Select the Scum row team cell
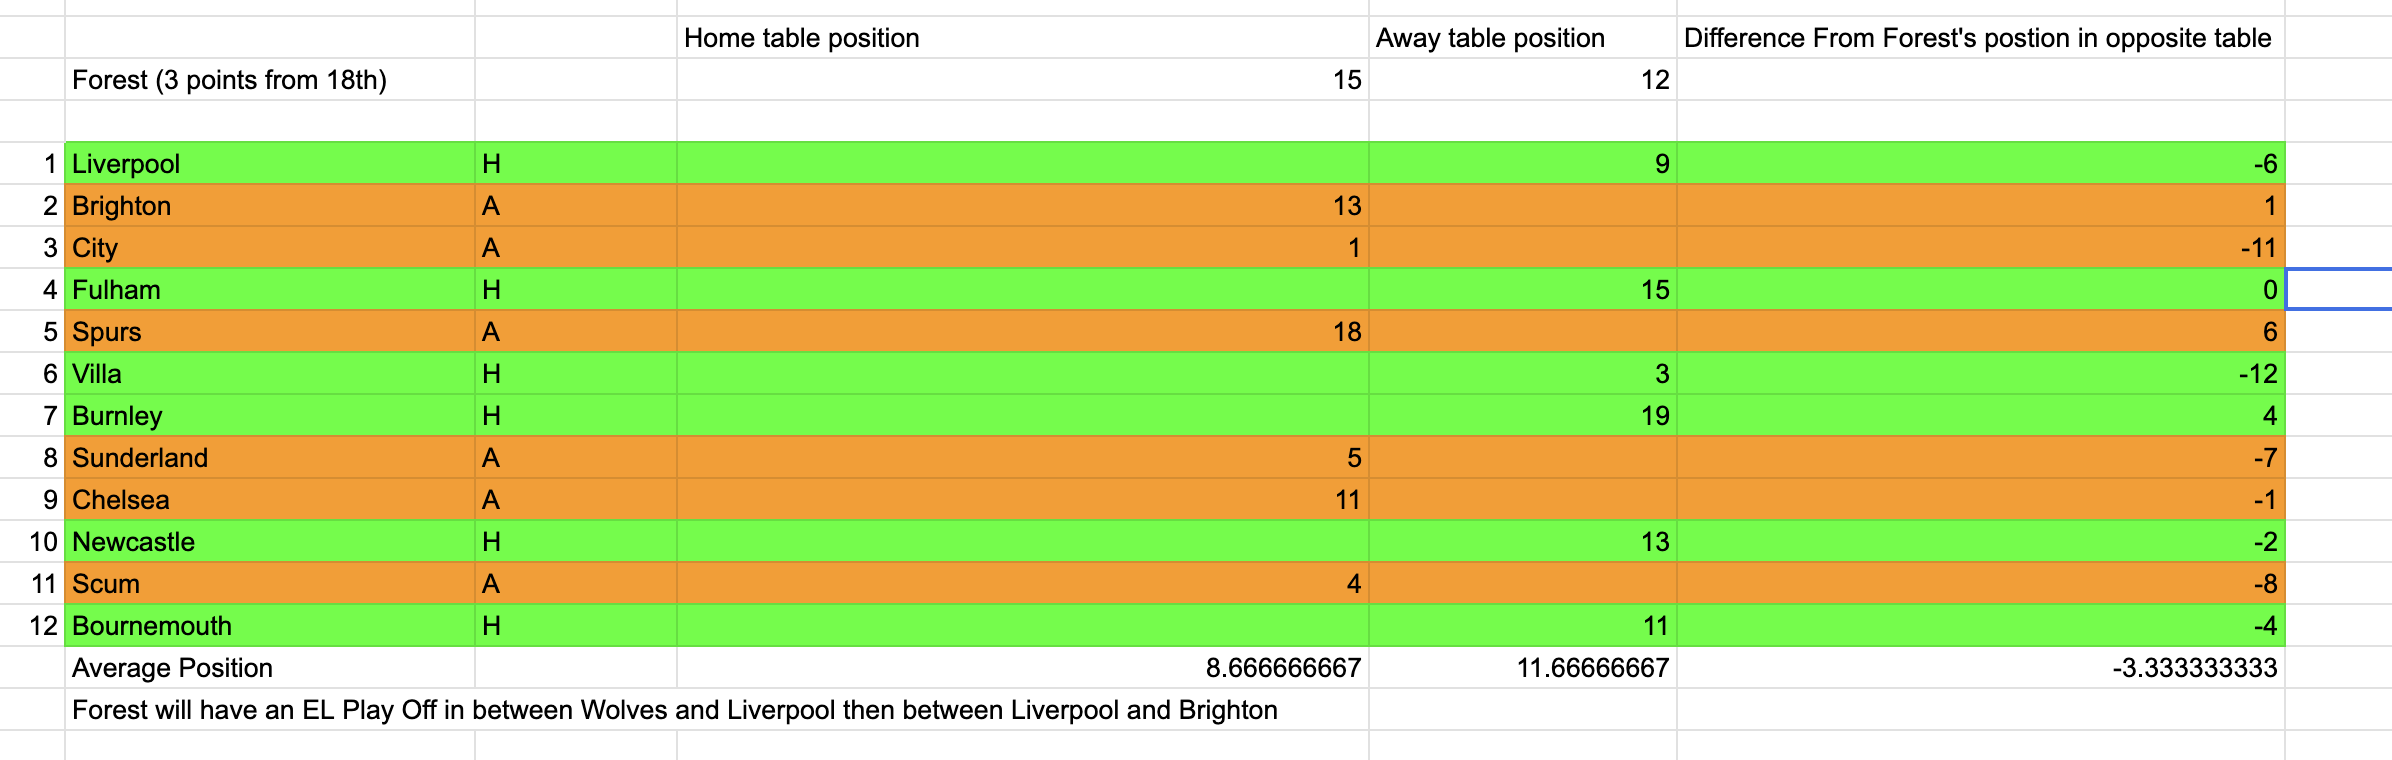Viewport: 2392px width, 760px height. pyautogui.click(x=268, y=584)
